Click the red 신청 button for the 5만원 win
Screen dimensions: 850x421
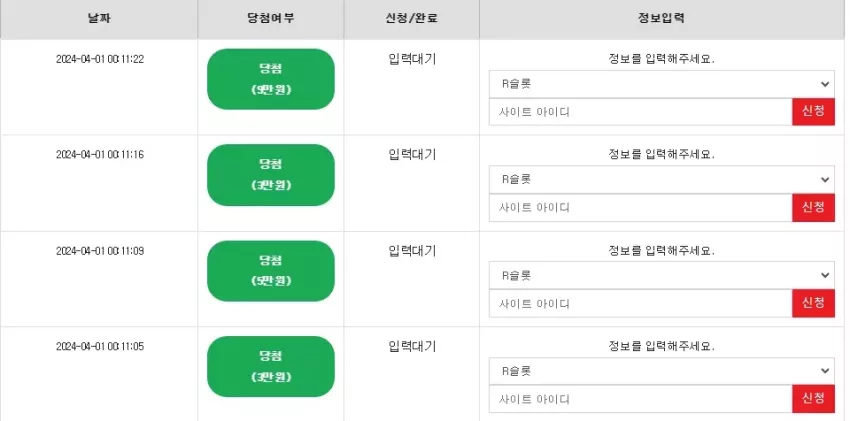[813, 303]
